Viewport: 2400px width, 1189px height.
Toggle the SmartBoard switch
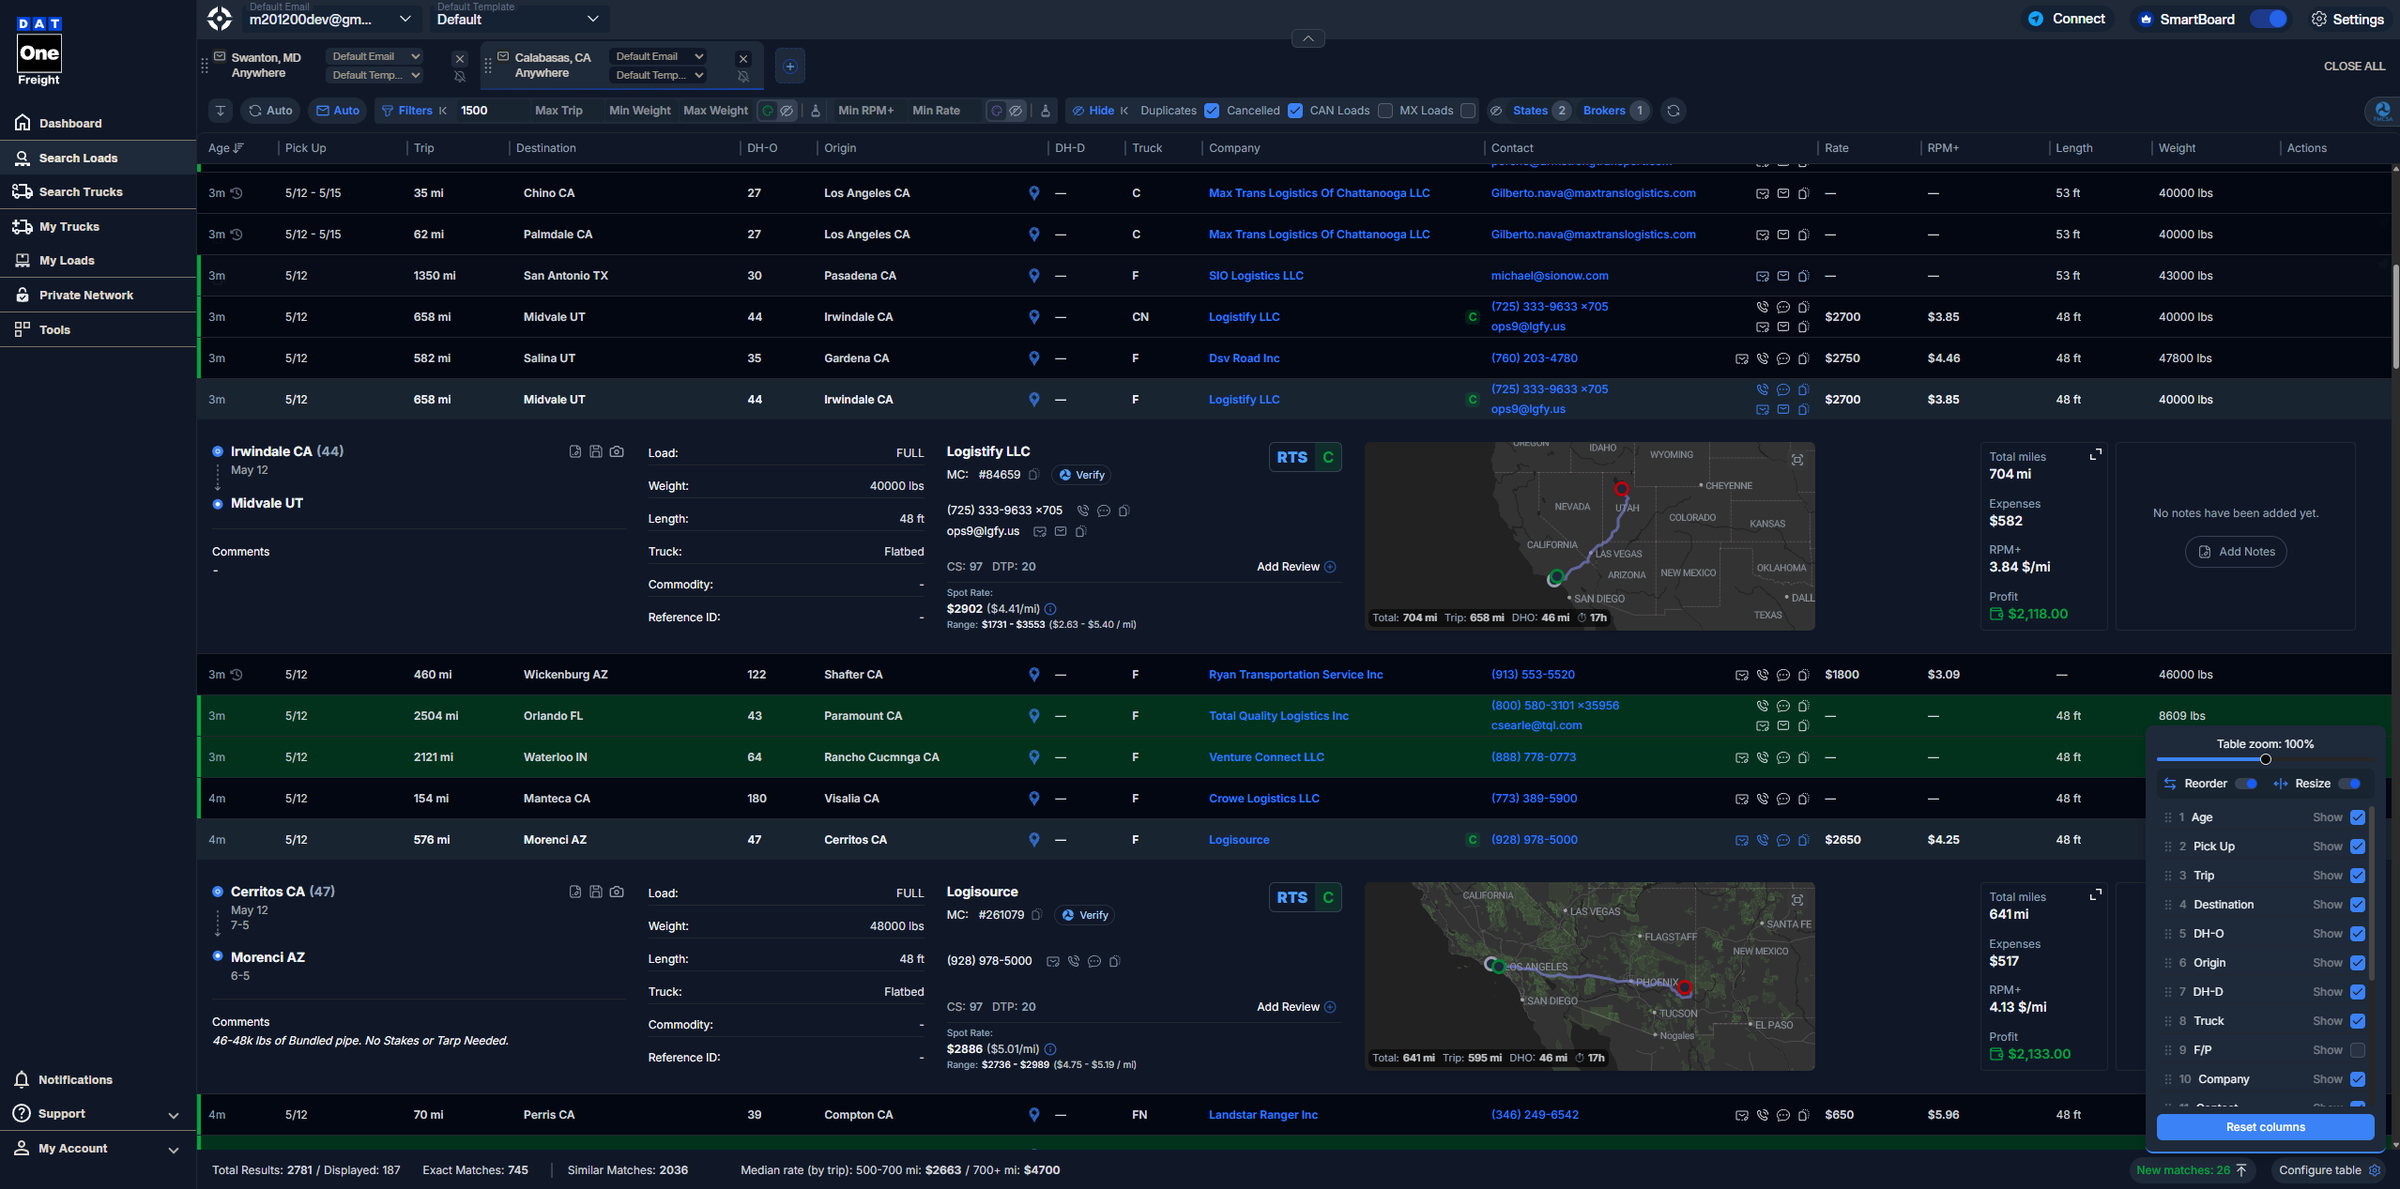(x=2268, y=19)
